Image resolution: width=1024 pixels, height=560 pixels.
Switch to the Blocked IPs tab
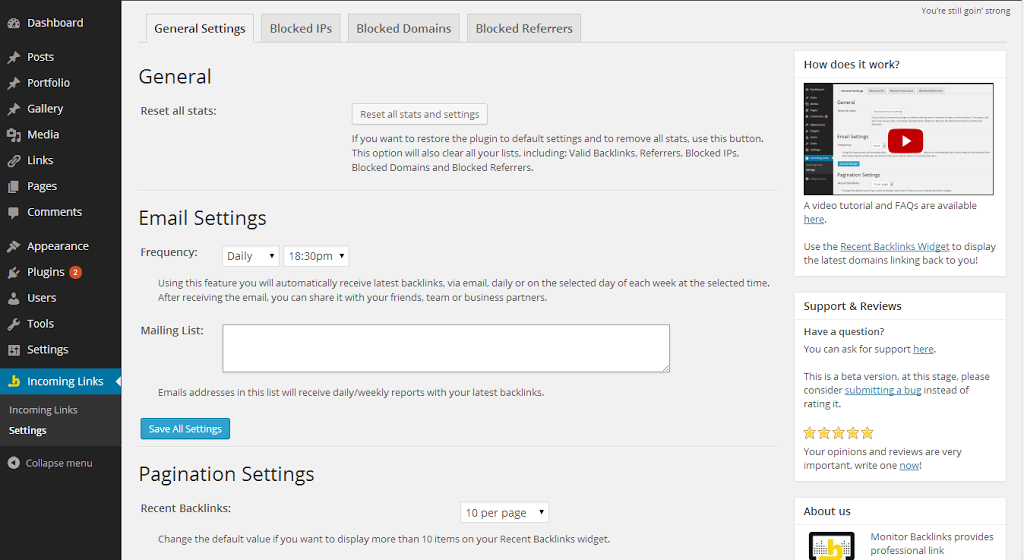300,29
